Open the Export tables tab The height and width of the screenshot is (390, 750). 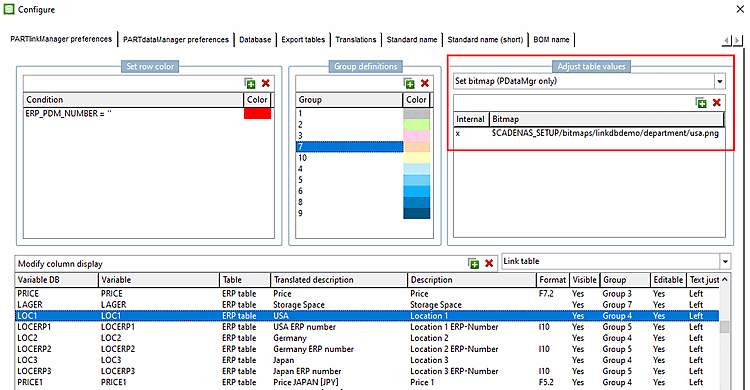coord(303,40)
